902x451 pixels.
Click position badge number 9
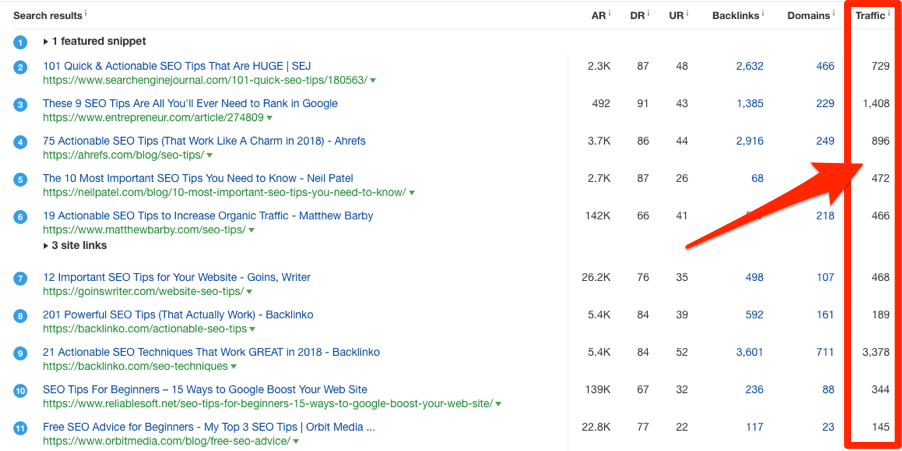(x=20, y=353)
